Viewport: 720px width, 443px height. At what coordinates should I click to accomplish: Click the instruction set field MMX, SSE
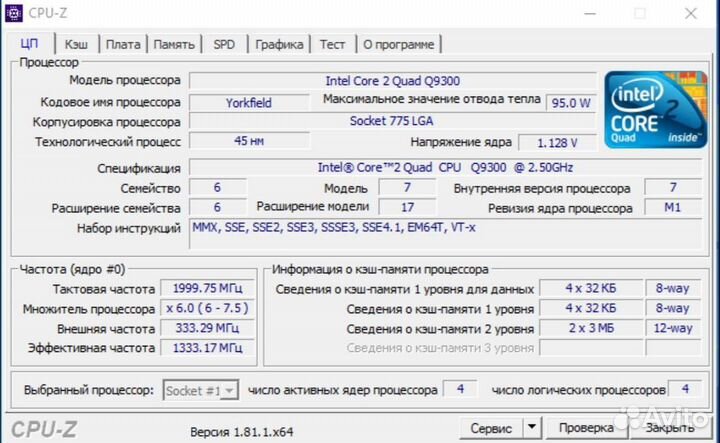445,233
